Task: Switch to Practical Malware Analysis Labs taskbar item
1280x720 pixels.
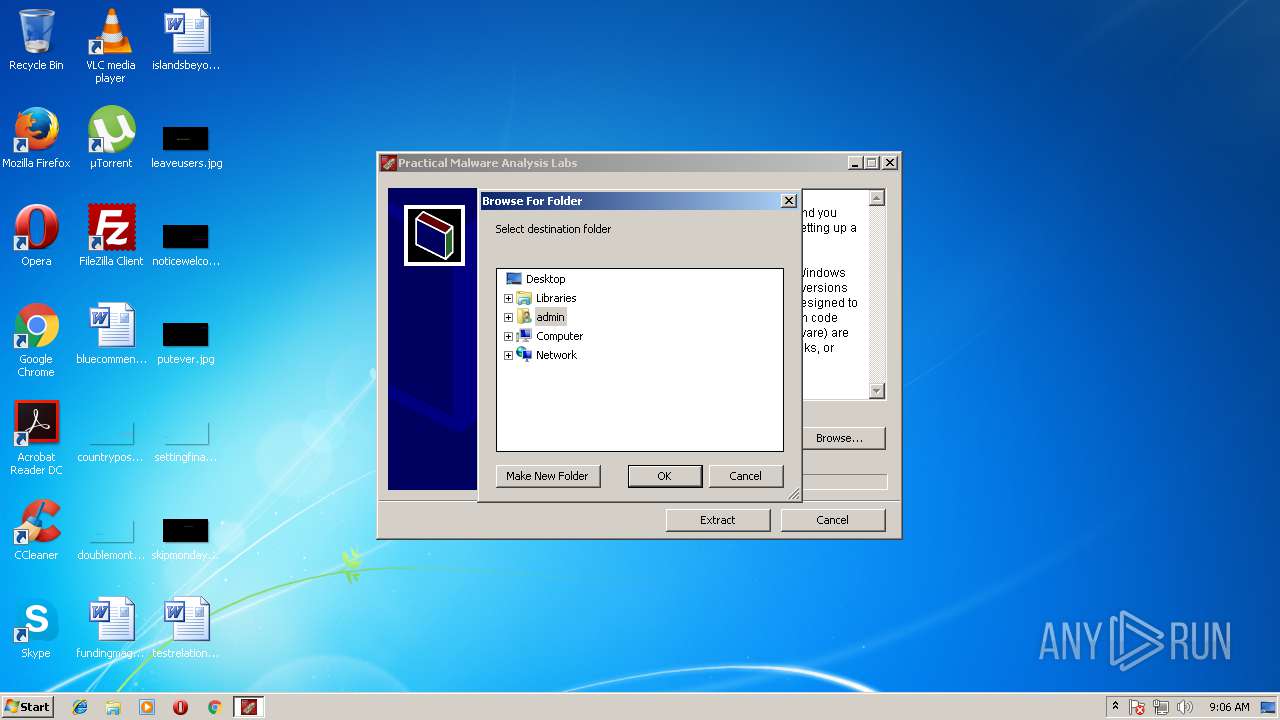Action: [249, 707]
